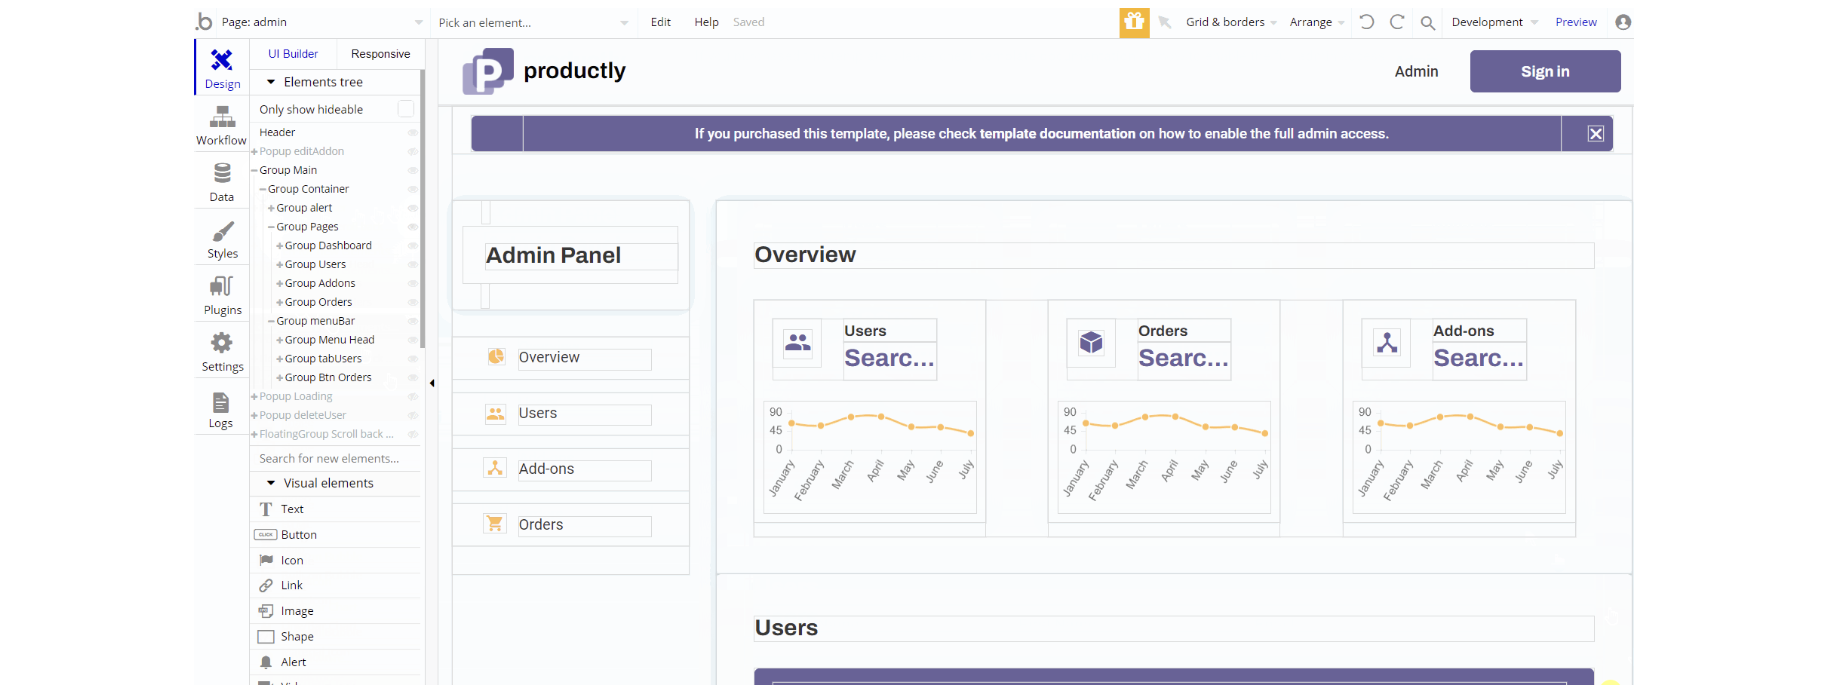Open the Data section icon
This screenshot has width=1830, height=694.
click(222, 182)
